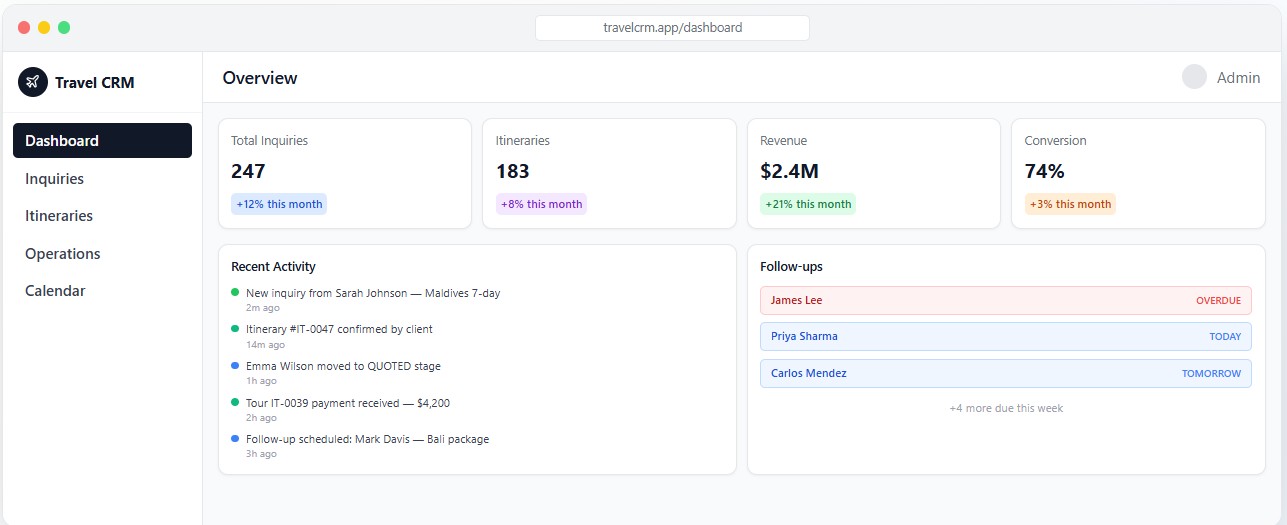1287x525 pixels.
Task: Open the Dashboard sidebar item
Action: [102, 141]
